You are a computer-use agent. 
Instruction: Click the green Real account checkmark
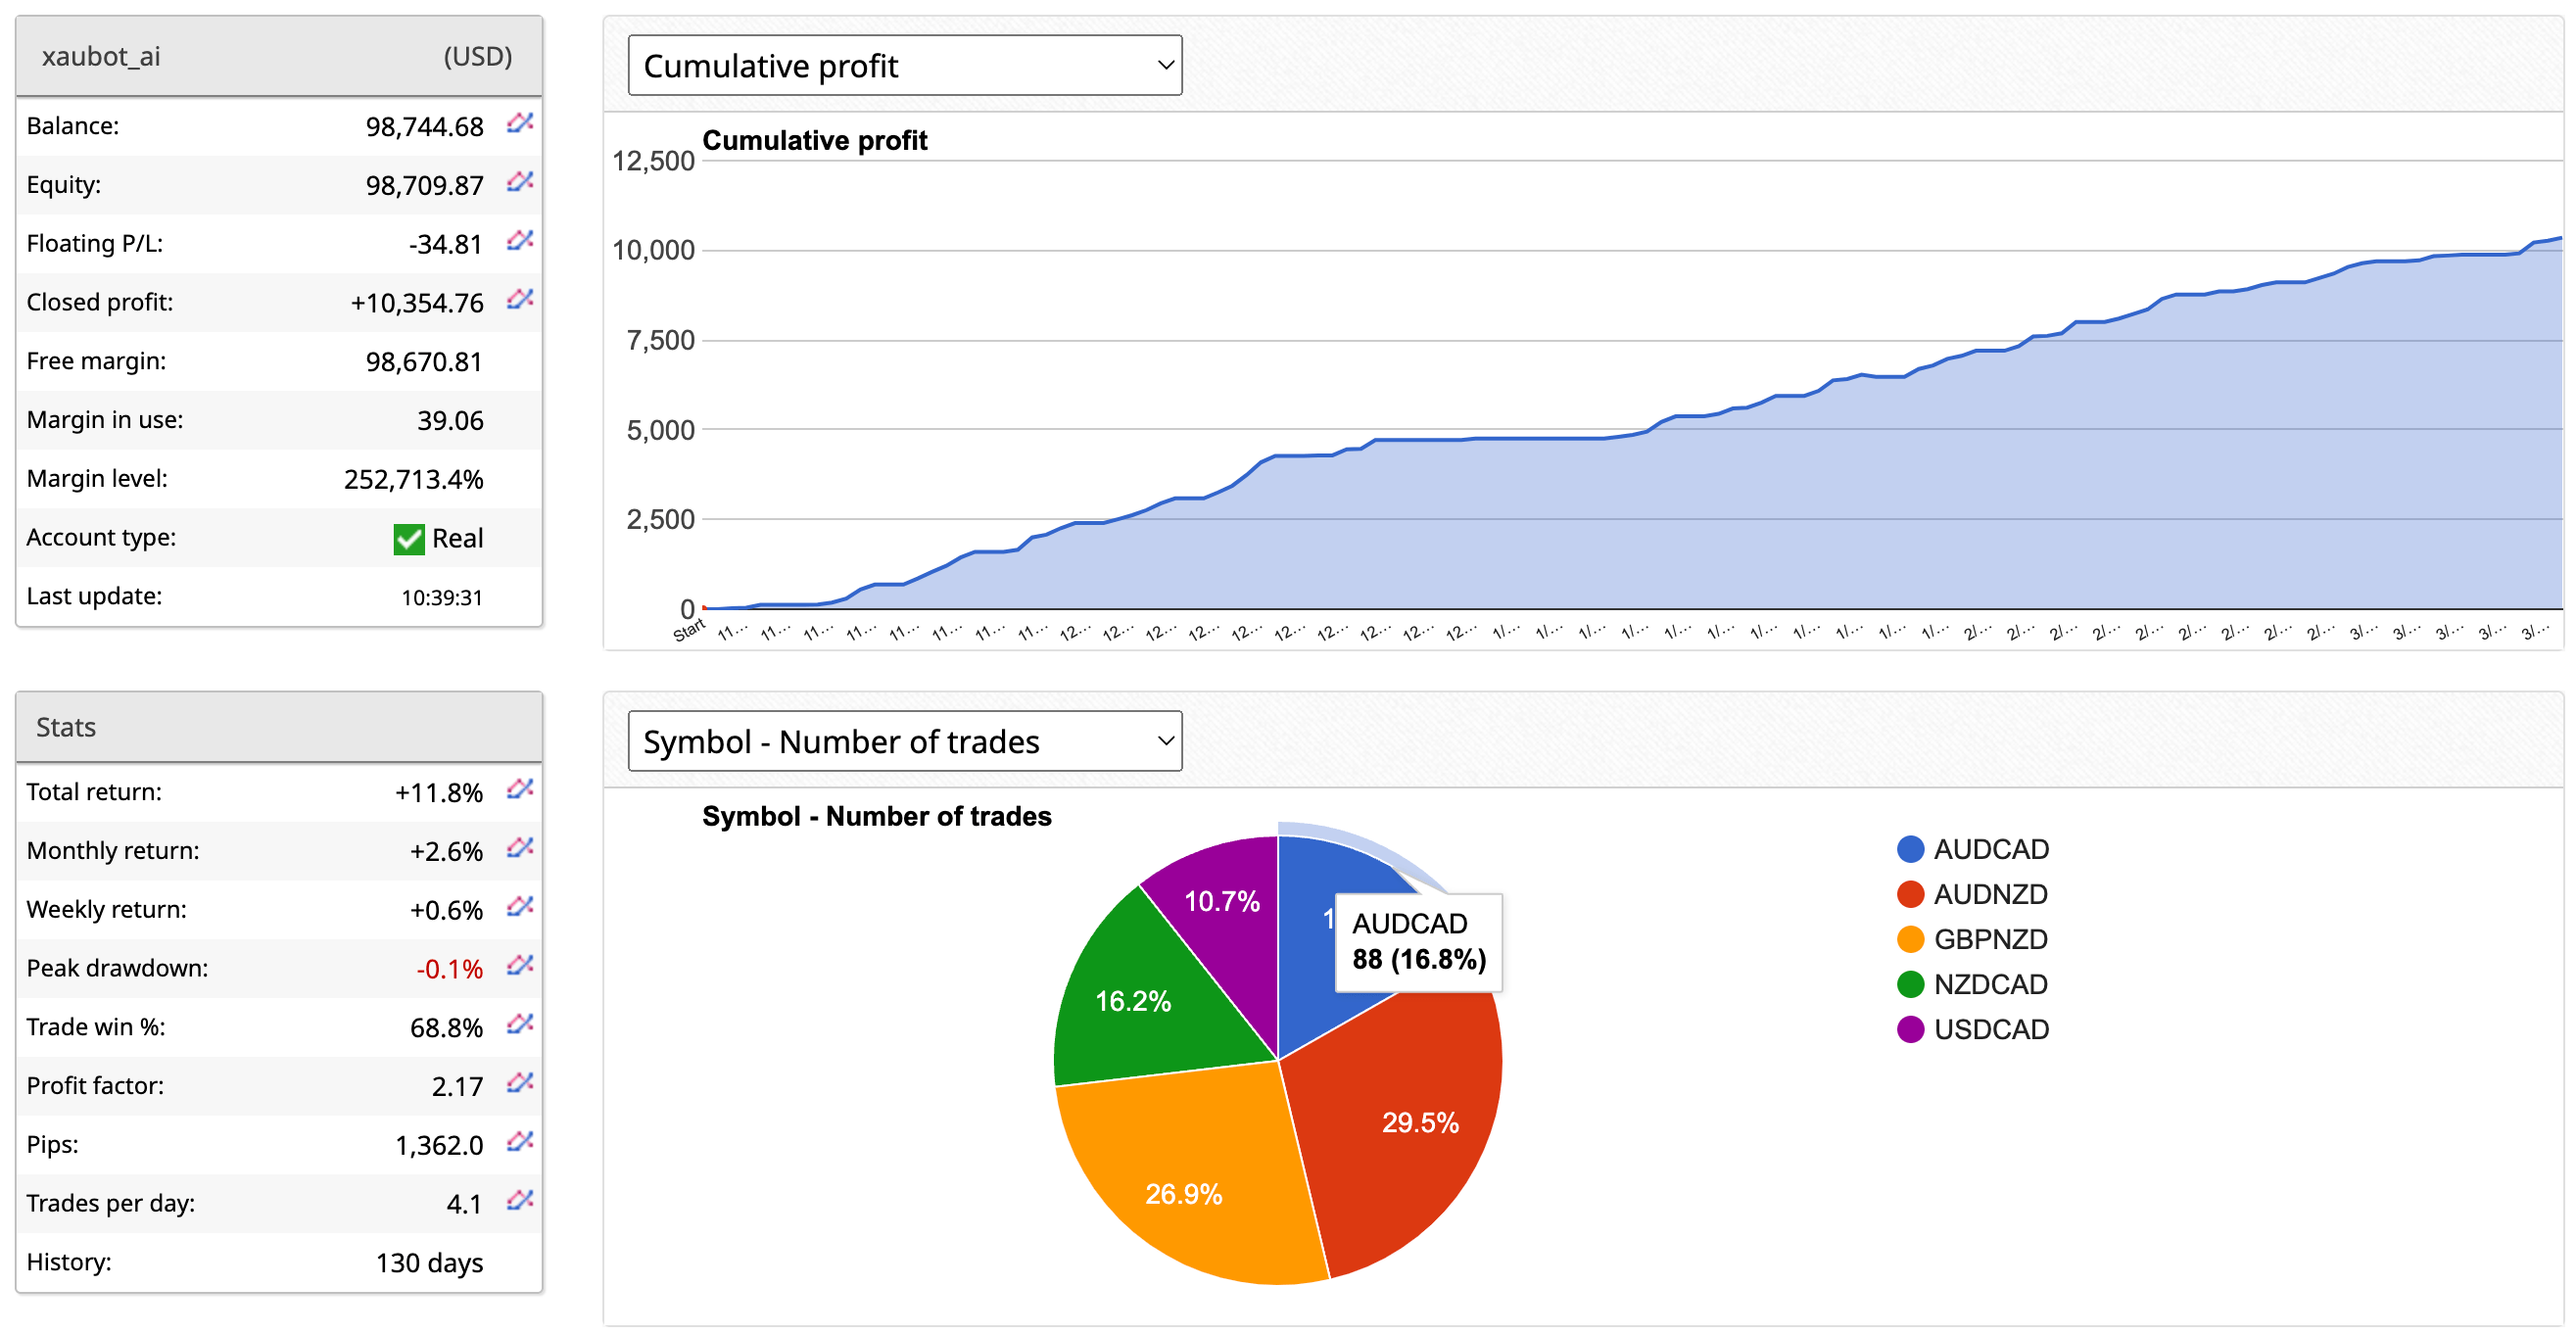tap(409, 540)
